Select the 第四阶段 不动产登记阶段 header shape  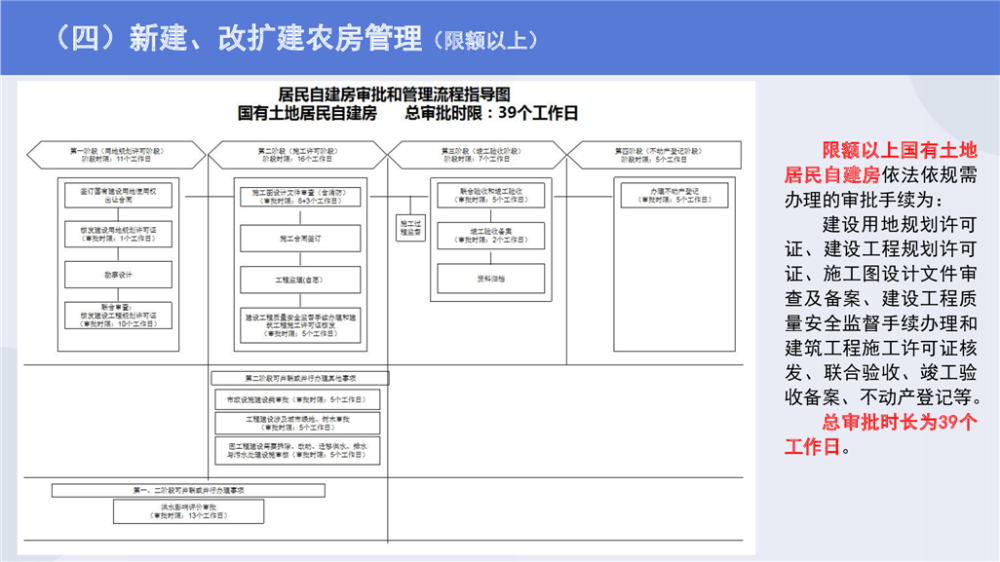click(x=656, y=154)
